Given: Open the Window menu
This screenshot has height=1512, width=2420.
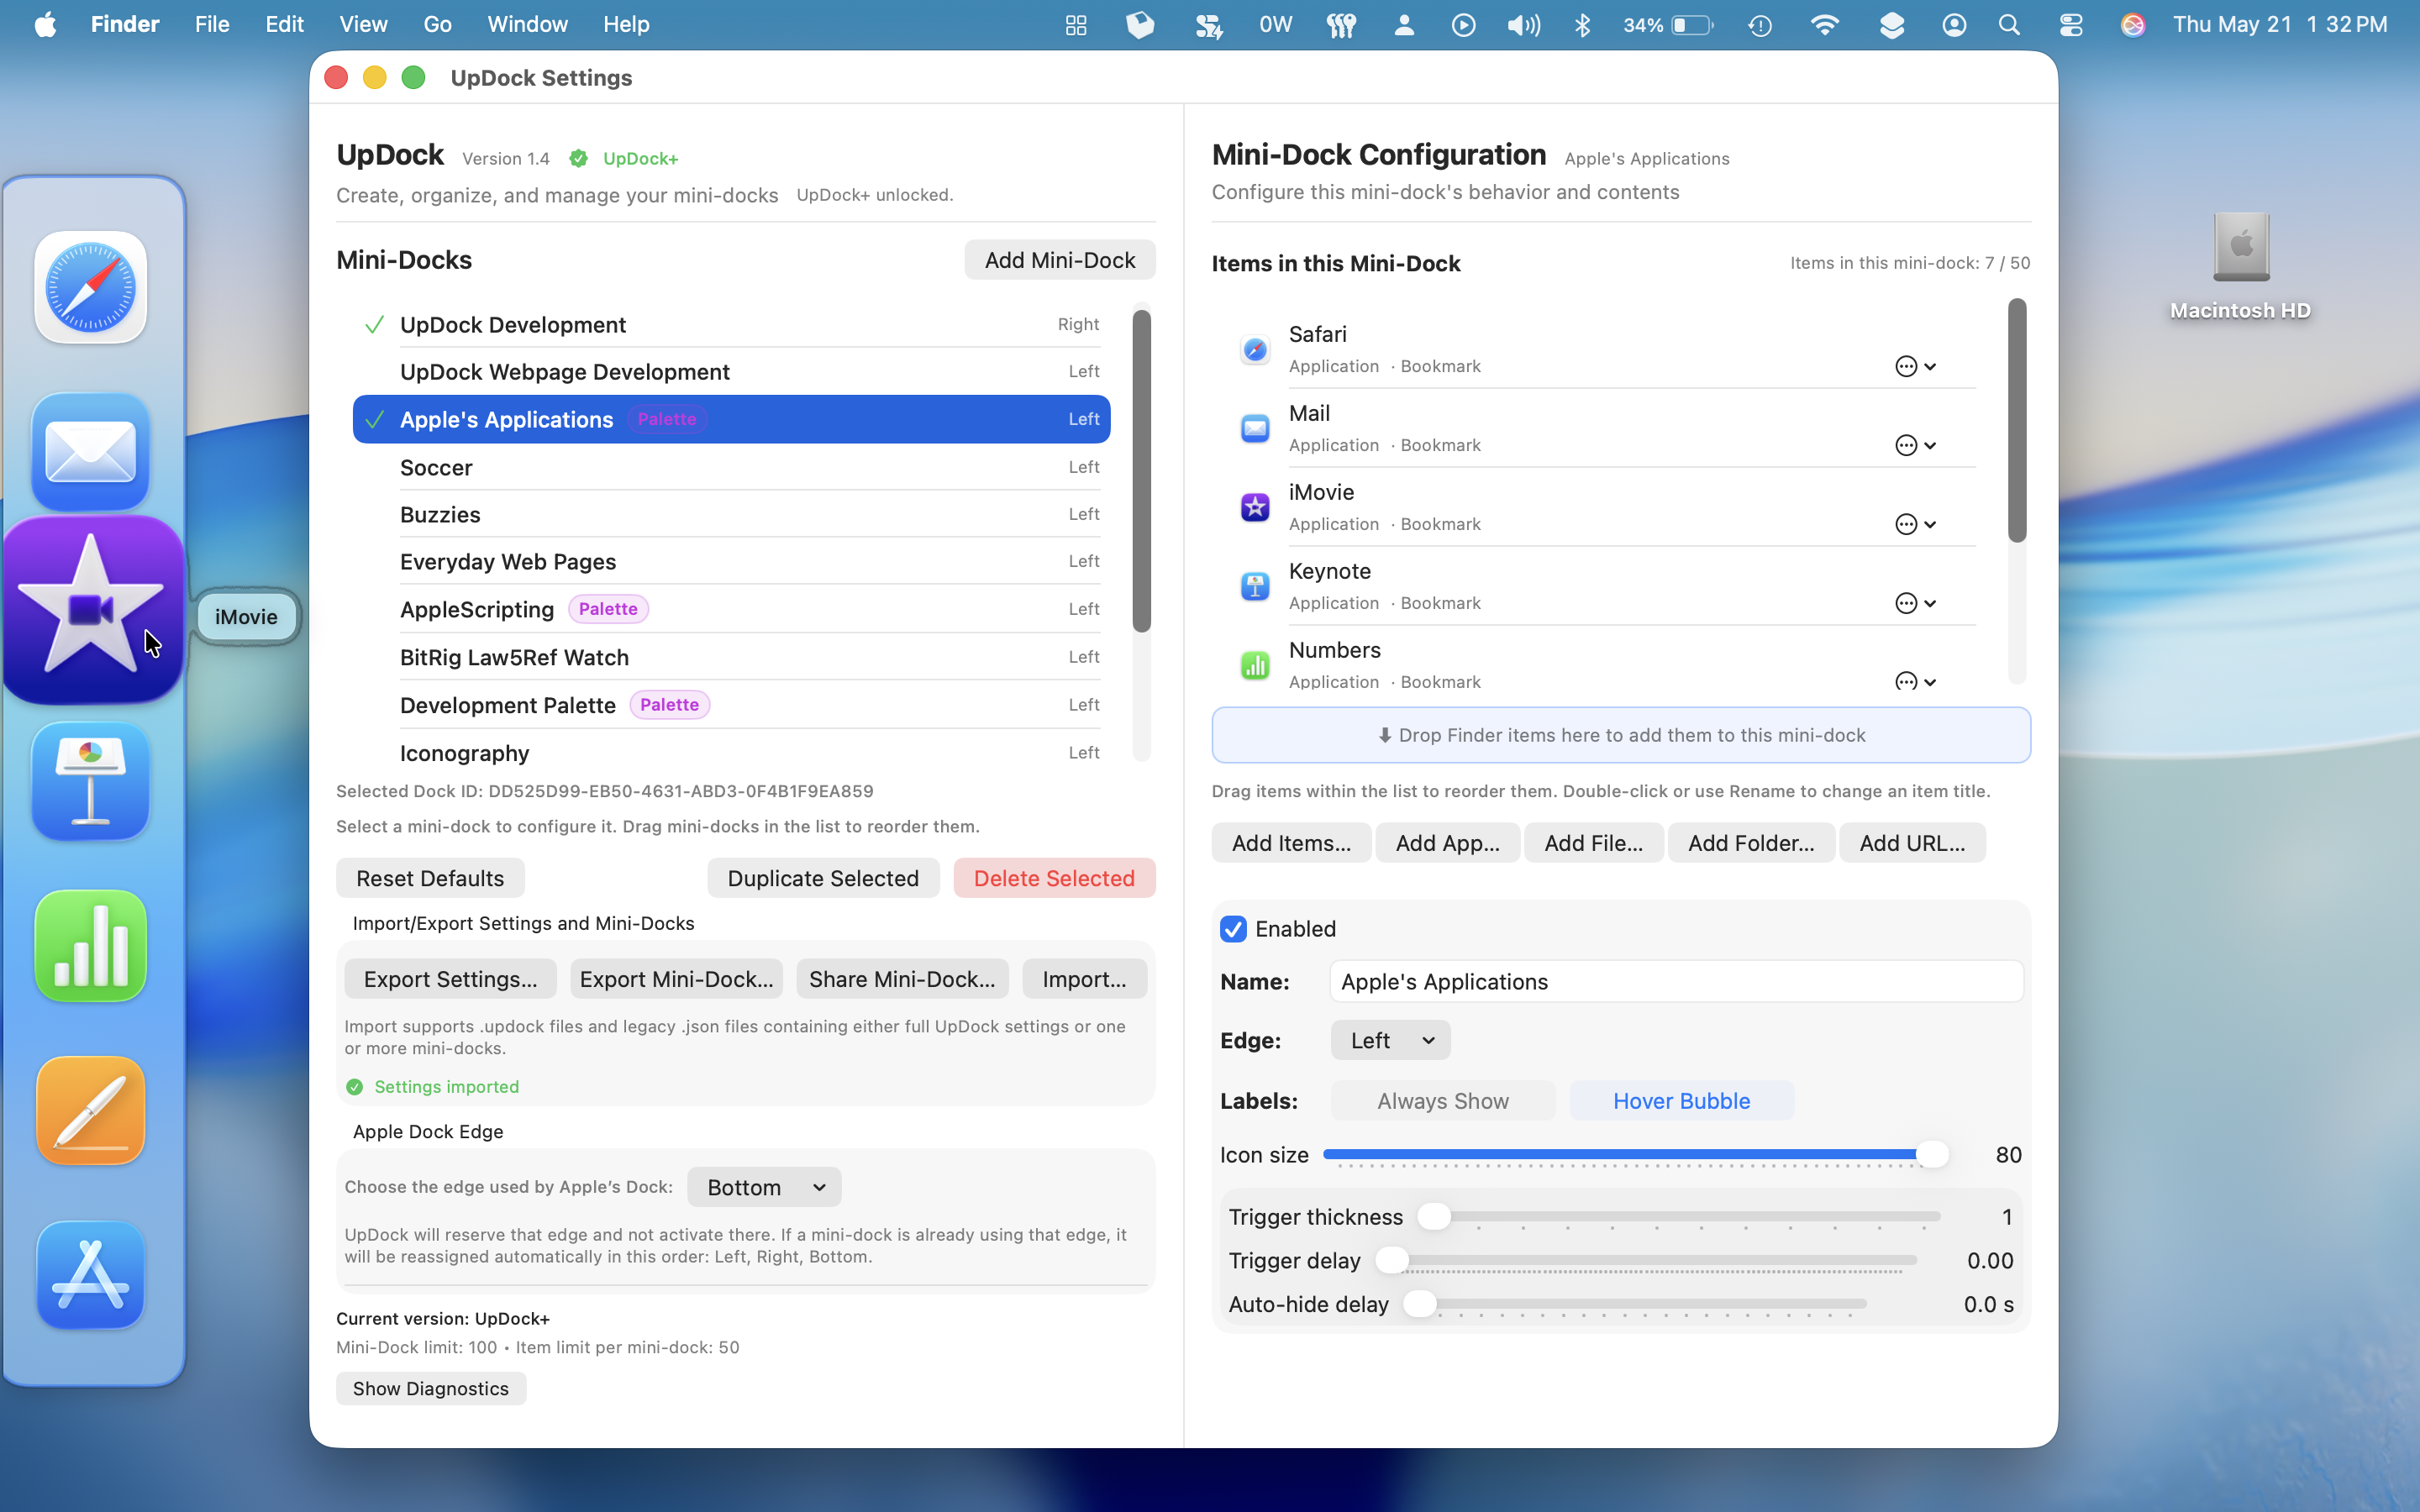Looking at the screenshot, I should click(x=527, y=24).
